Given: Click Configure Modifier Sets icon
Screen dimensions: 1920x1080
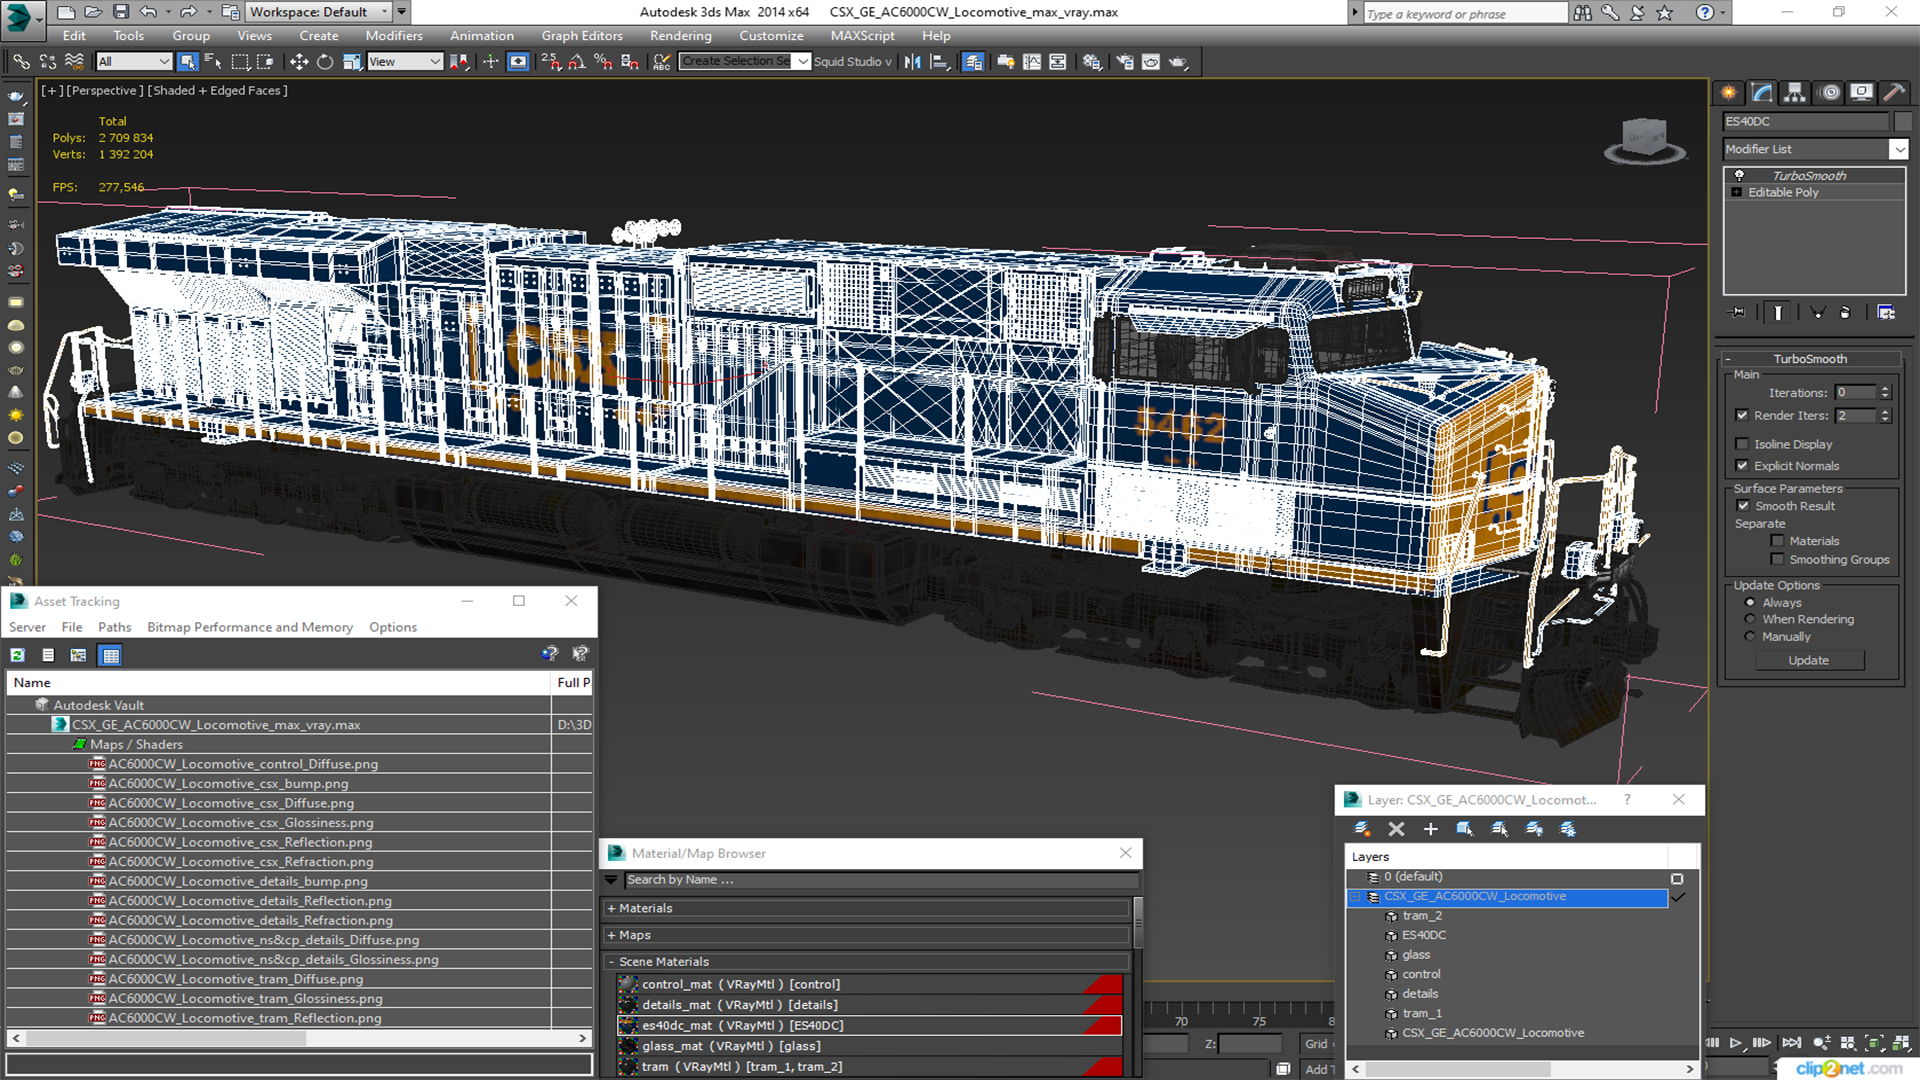Looking at the screenshot, I should 1886,313.
